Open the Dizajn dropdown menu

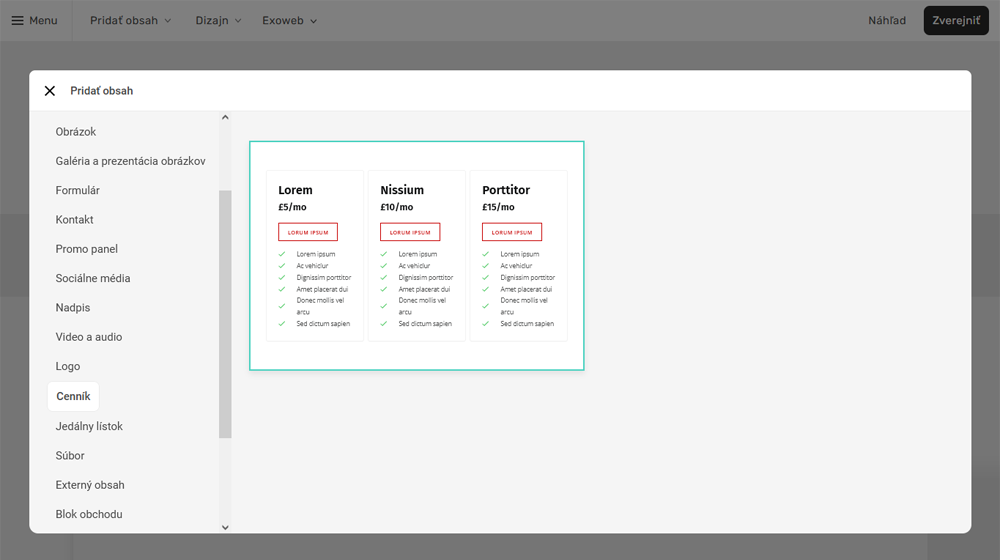coord(218,20)
